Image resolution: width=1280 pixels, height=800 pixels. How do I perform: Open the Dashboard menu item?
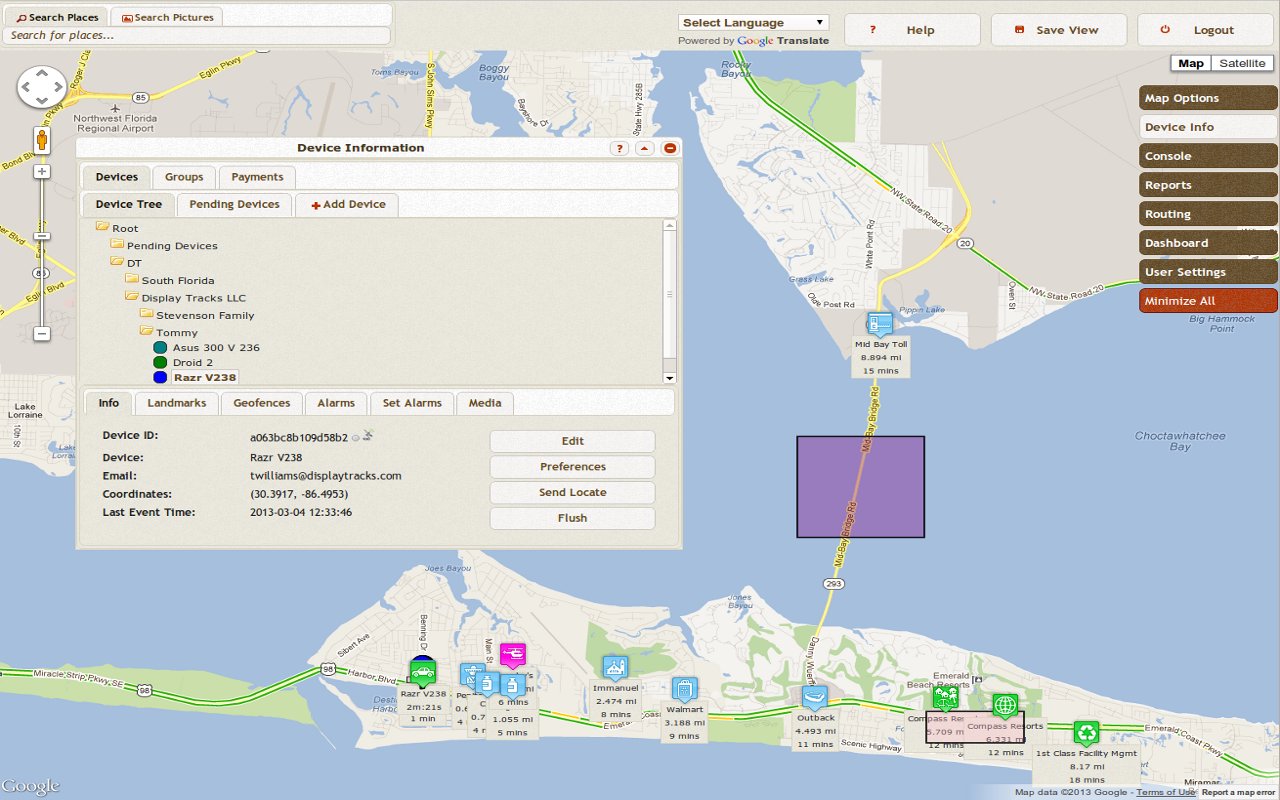(1208, 243)
